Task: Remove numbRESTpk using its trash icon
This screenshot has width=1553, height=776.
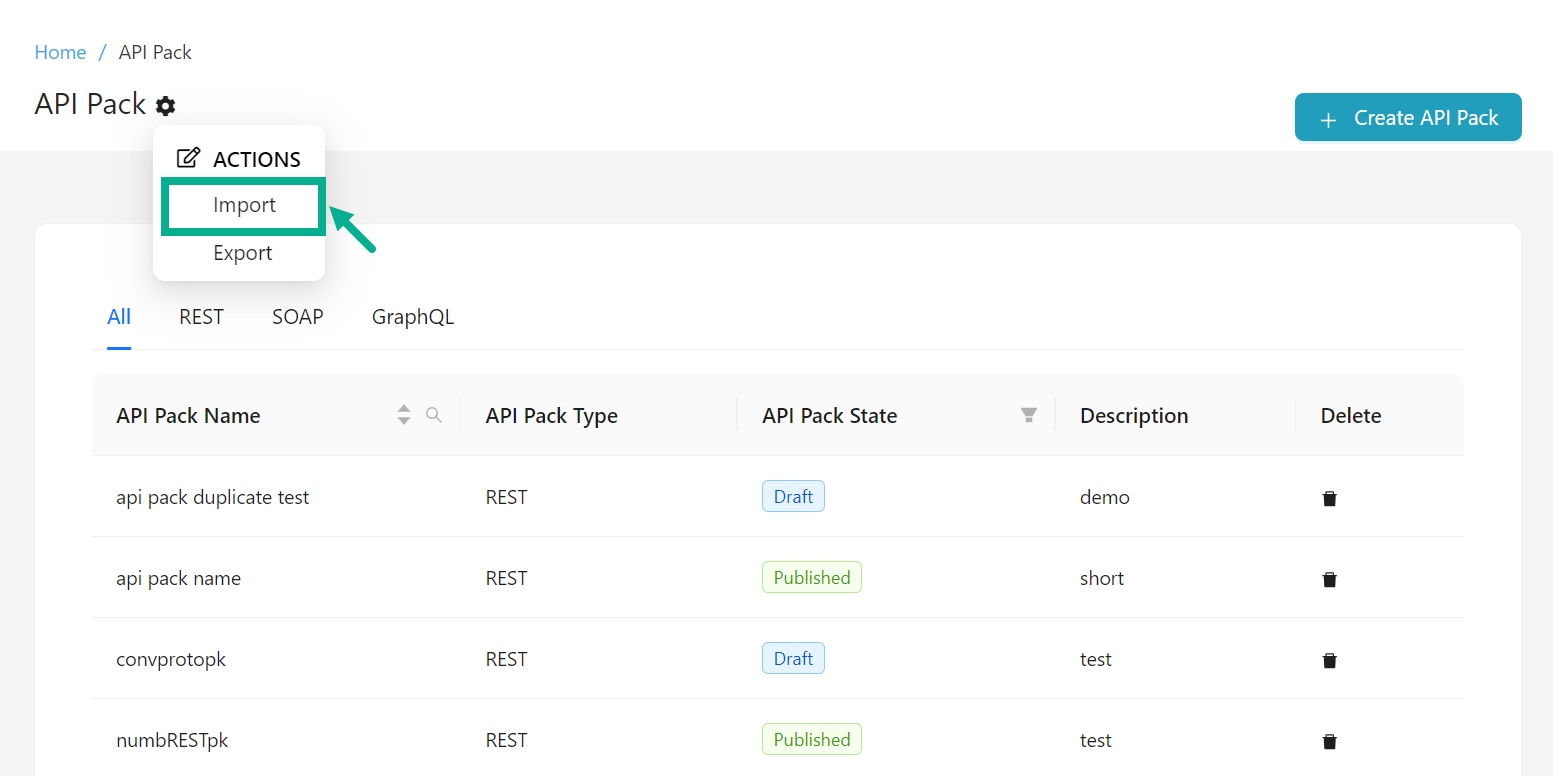Action: [1329, 741]
